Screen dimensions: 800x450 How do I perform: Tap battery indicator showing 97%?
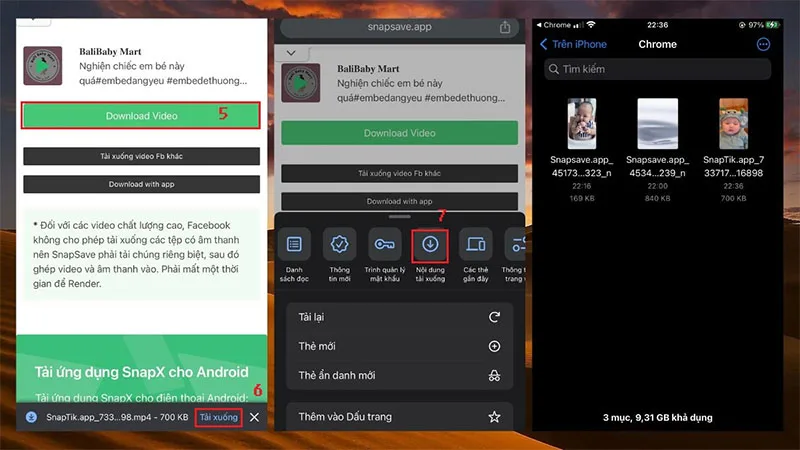764,24
